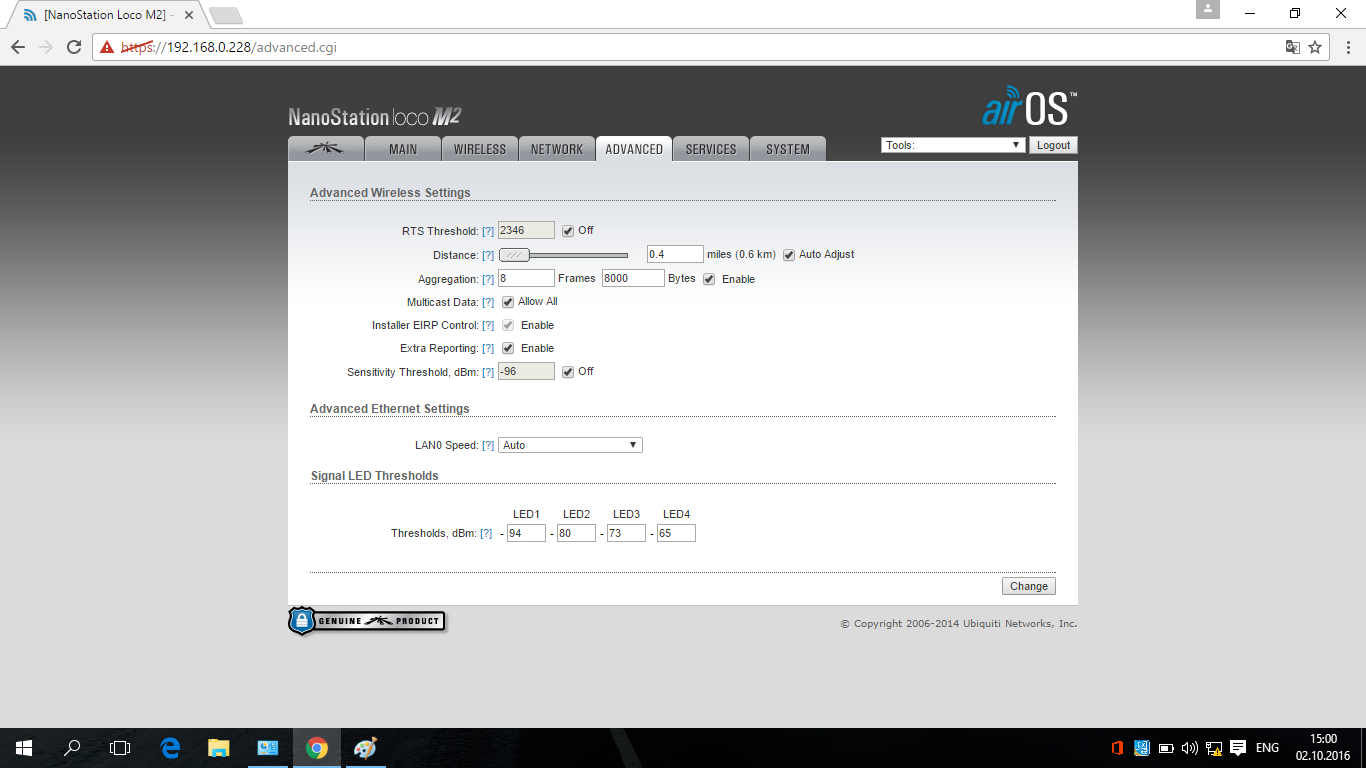Click the browser Forward arrow
The height and width of the screenshot is (768, 1366).
click(46, 47)
